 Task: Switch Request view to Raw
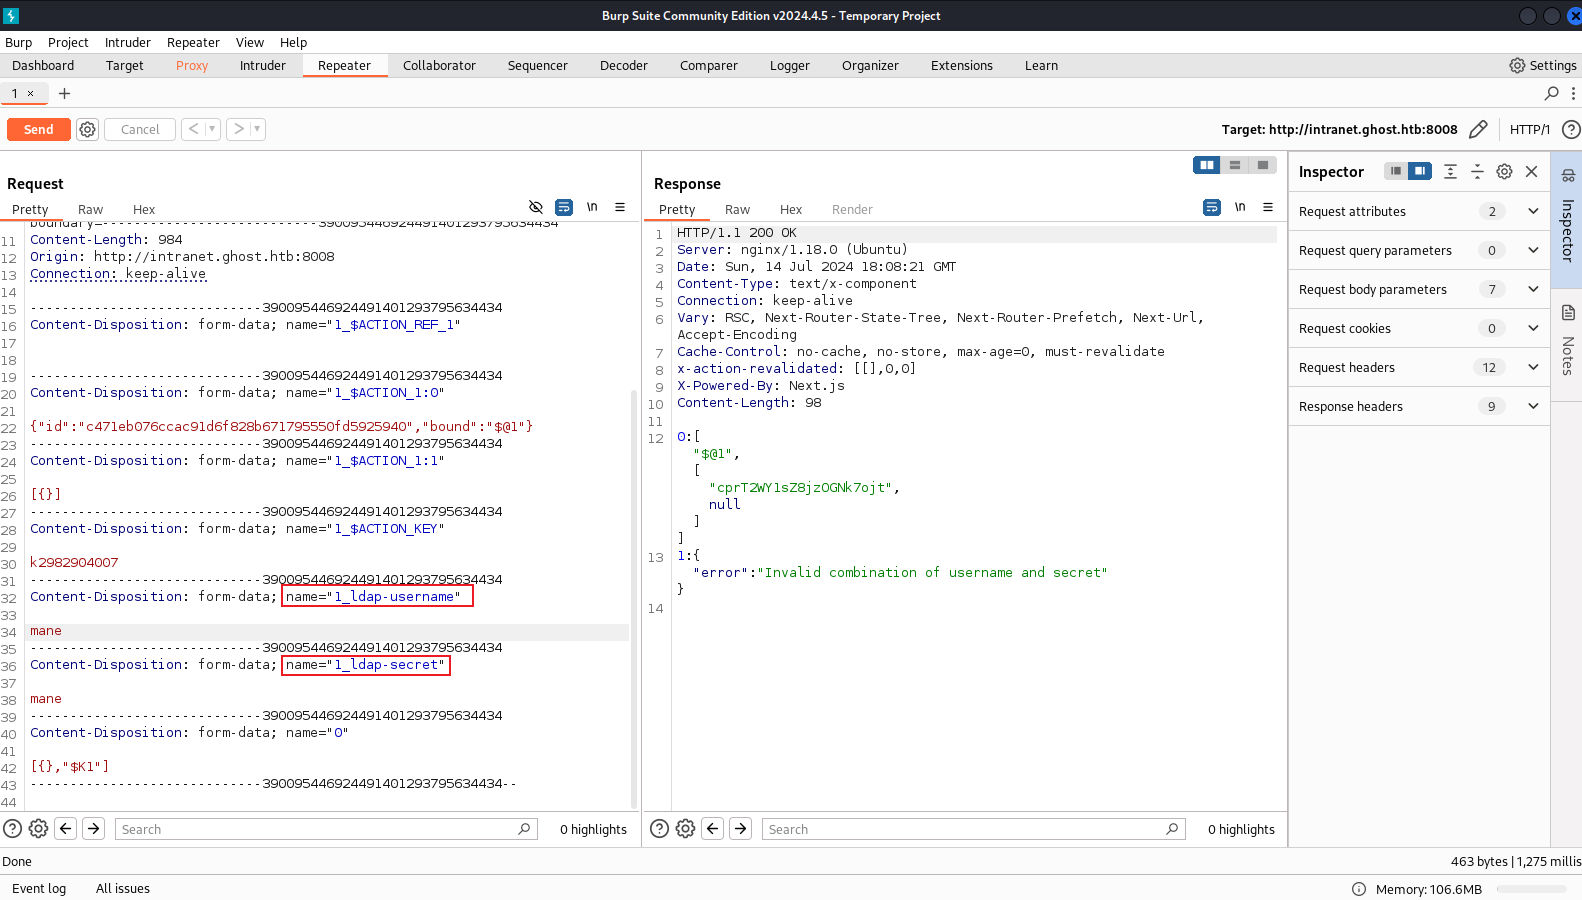tap(90, 209)
